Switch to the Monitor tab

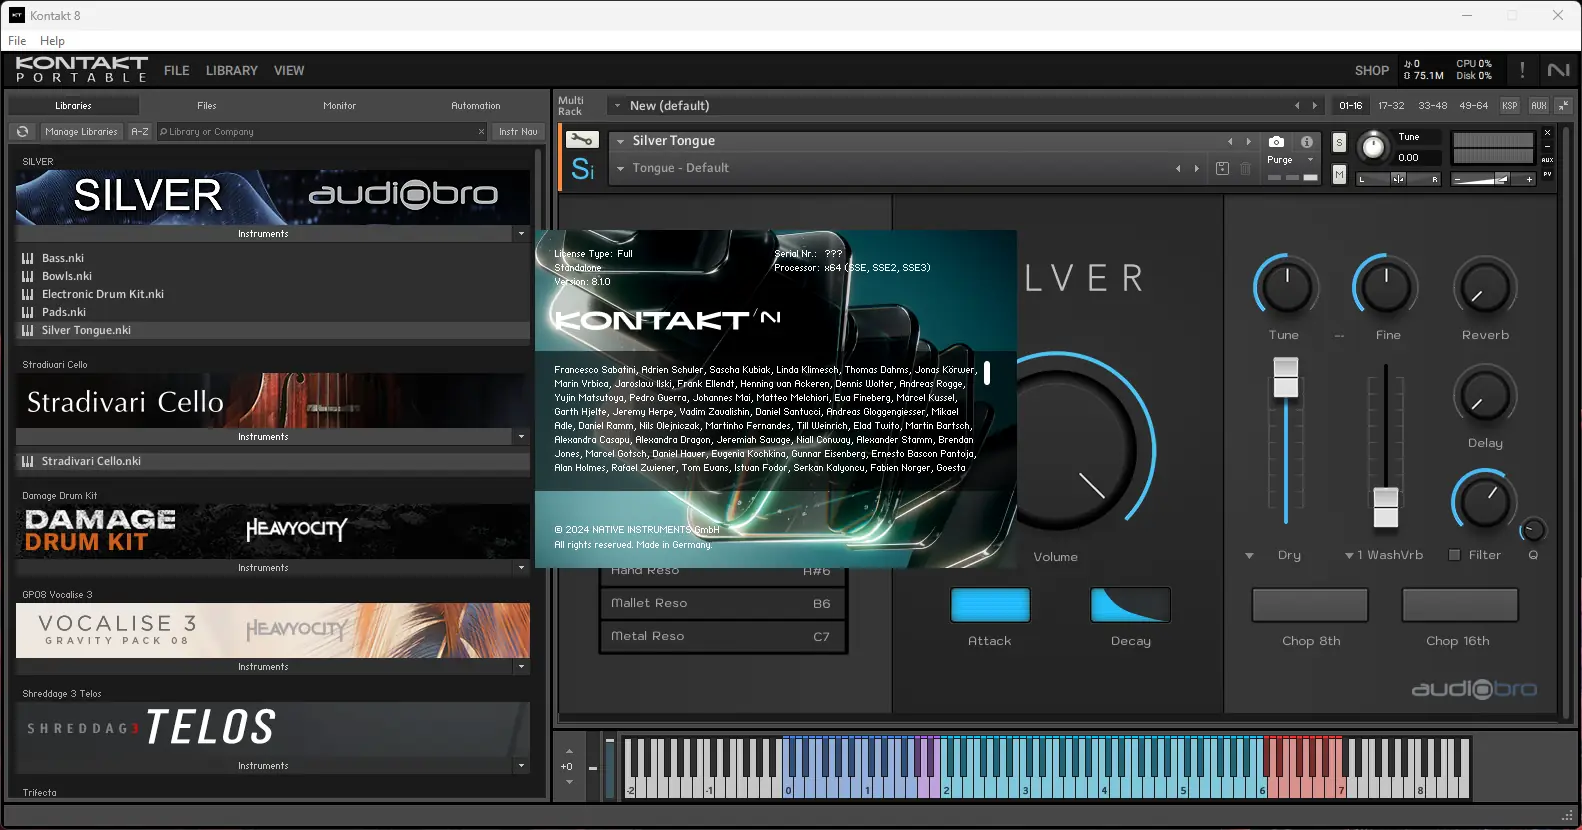point(340,105)
